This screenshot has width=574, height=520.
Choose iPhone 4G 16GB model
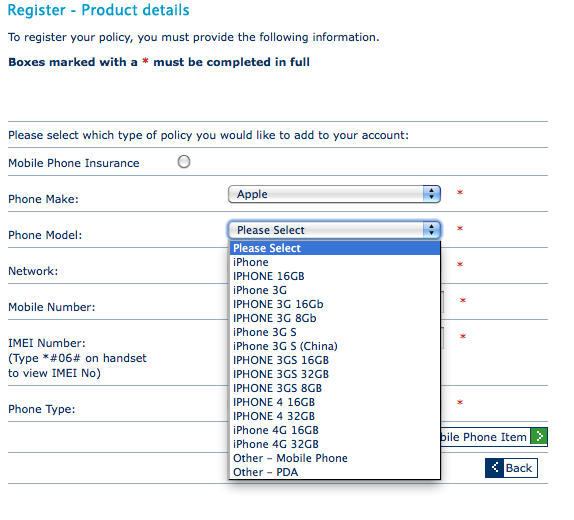(335, 430)
